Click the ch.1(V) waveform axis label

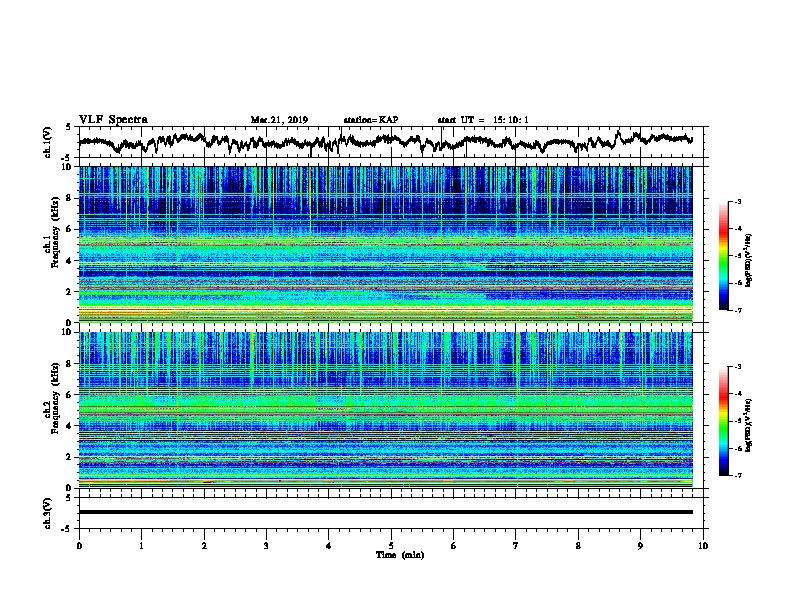[x=47, y=142]
